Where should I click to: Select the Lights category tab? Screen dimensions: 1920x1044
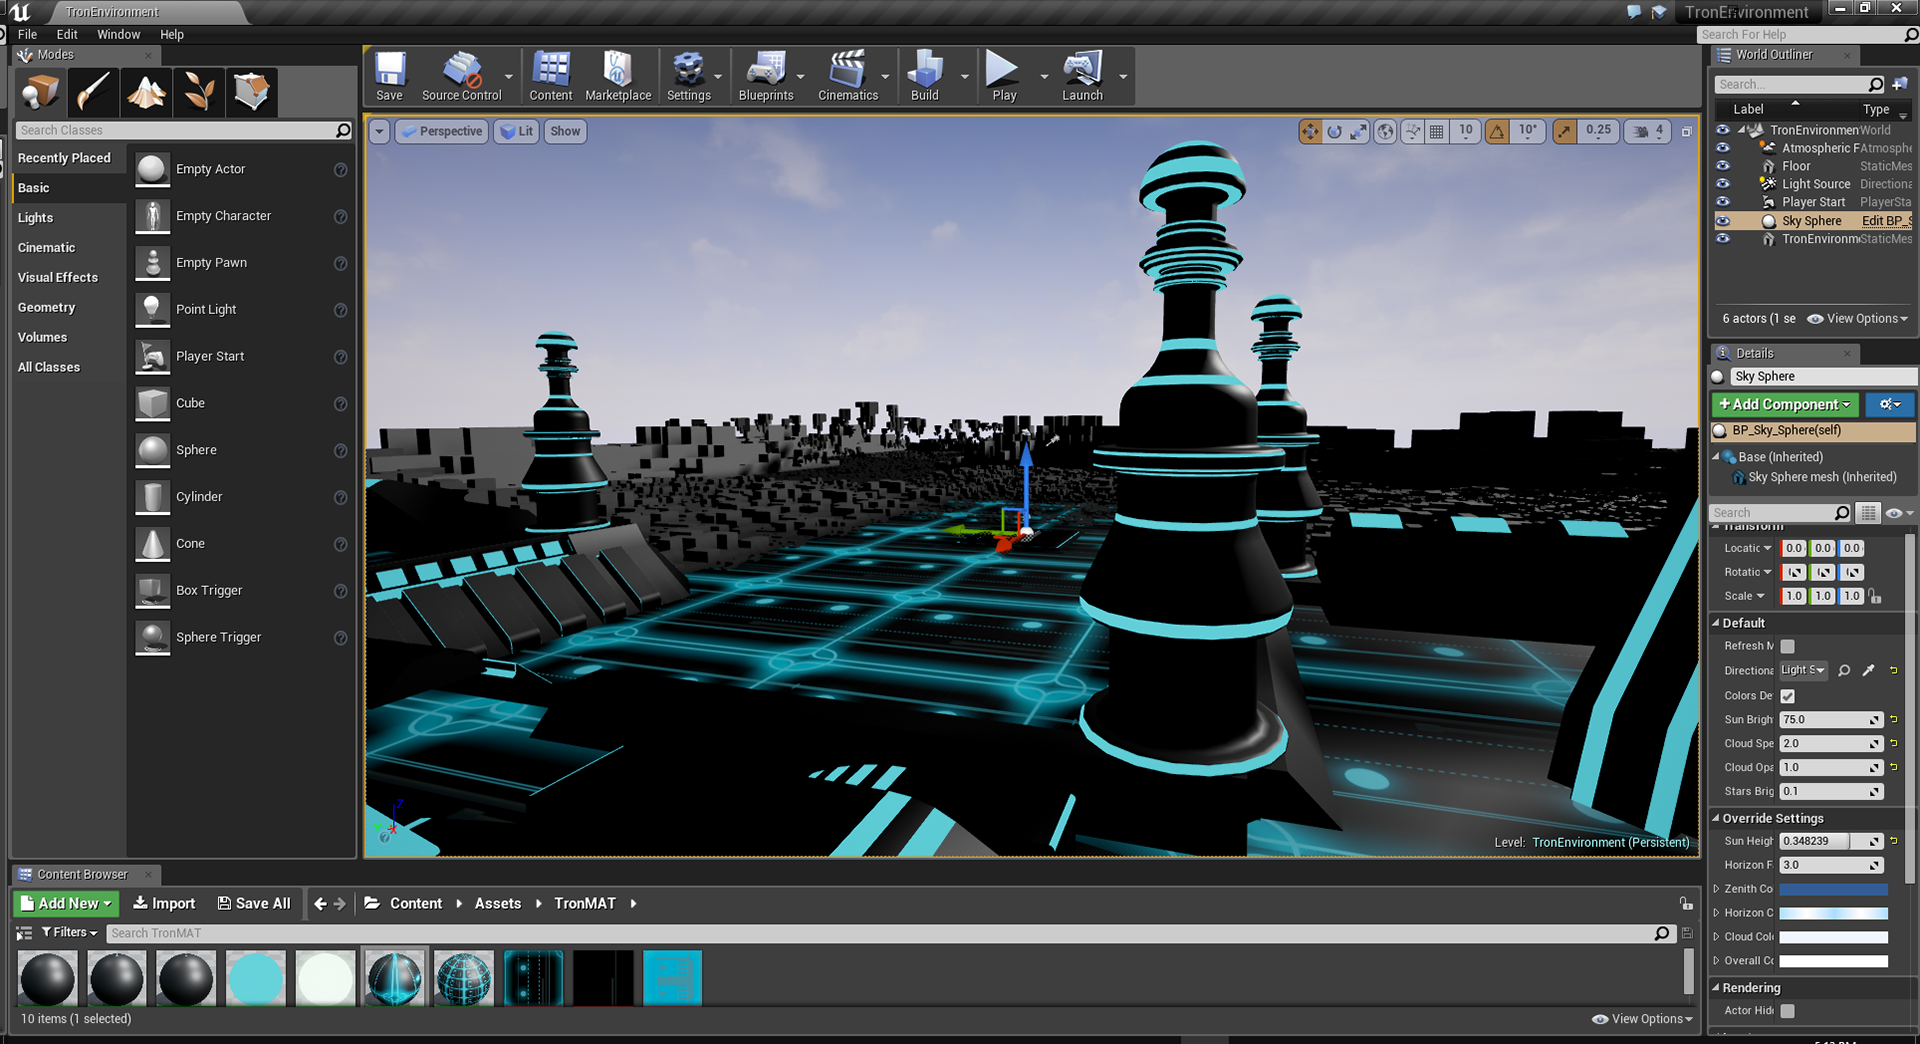pos(68,218)
